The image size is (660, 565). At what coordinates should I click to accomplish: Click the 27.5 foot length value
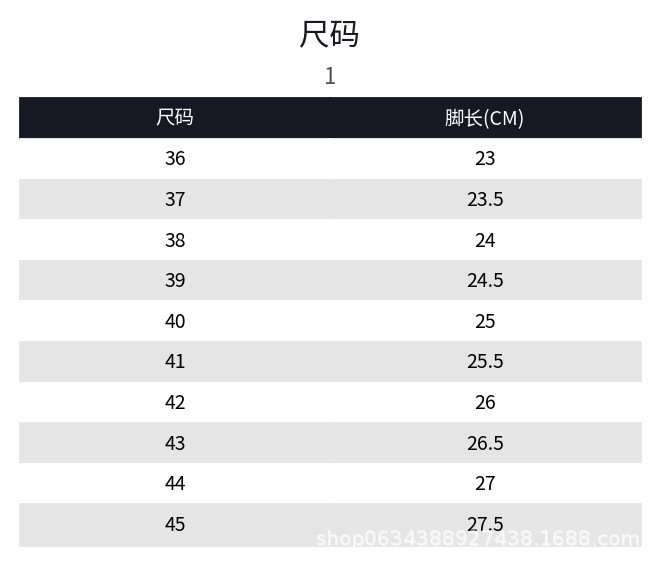(x=485, y=523)
